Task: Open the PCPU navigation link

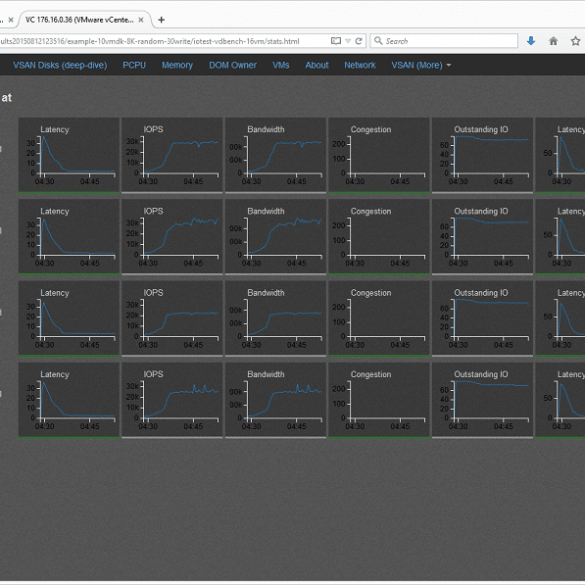Action: pos(134,65)
